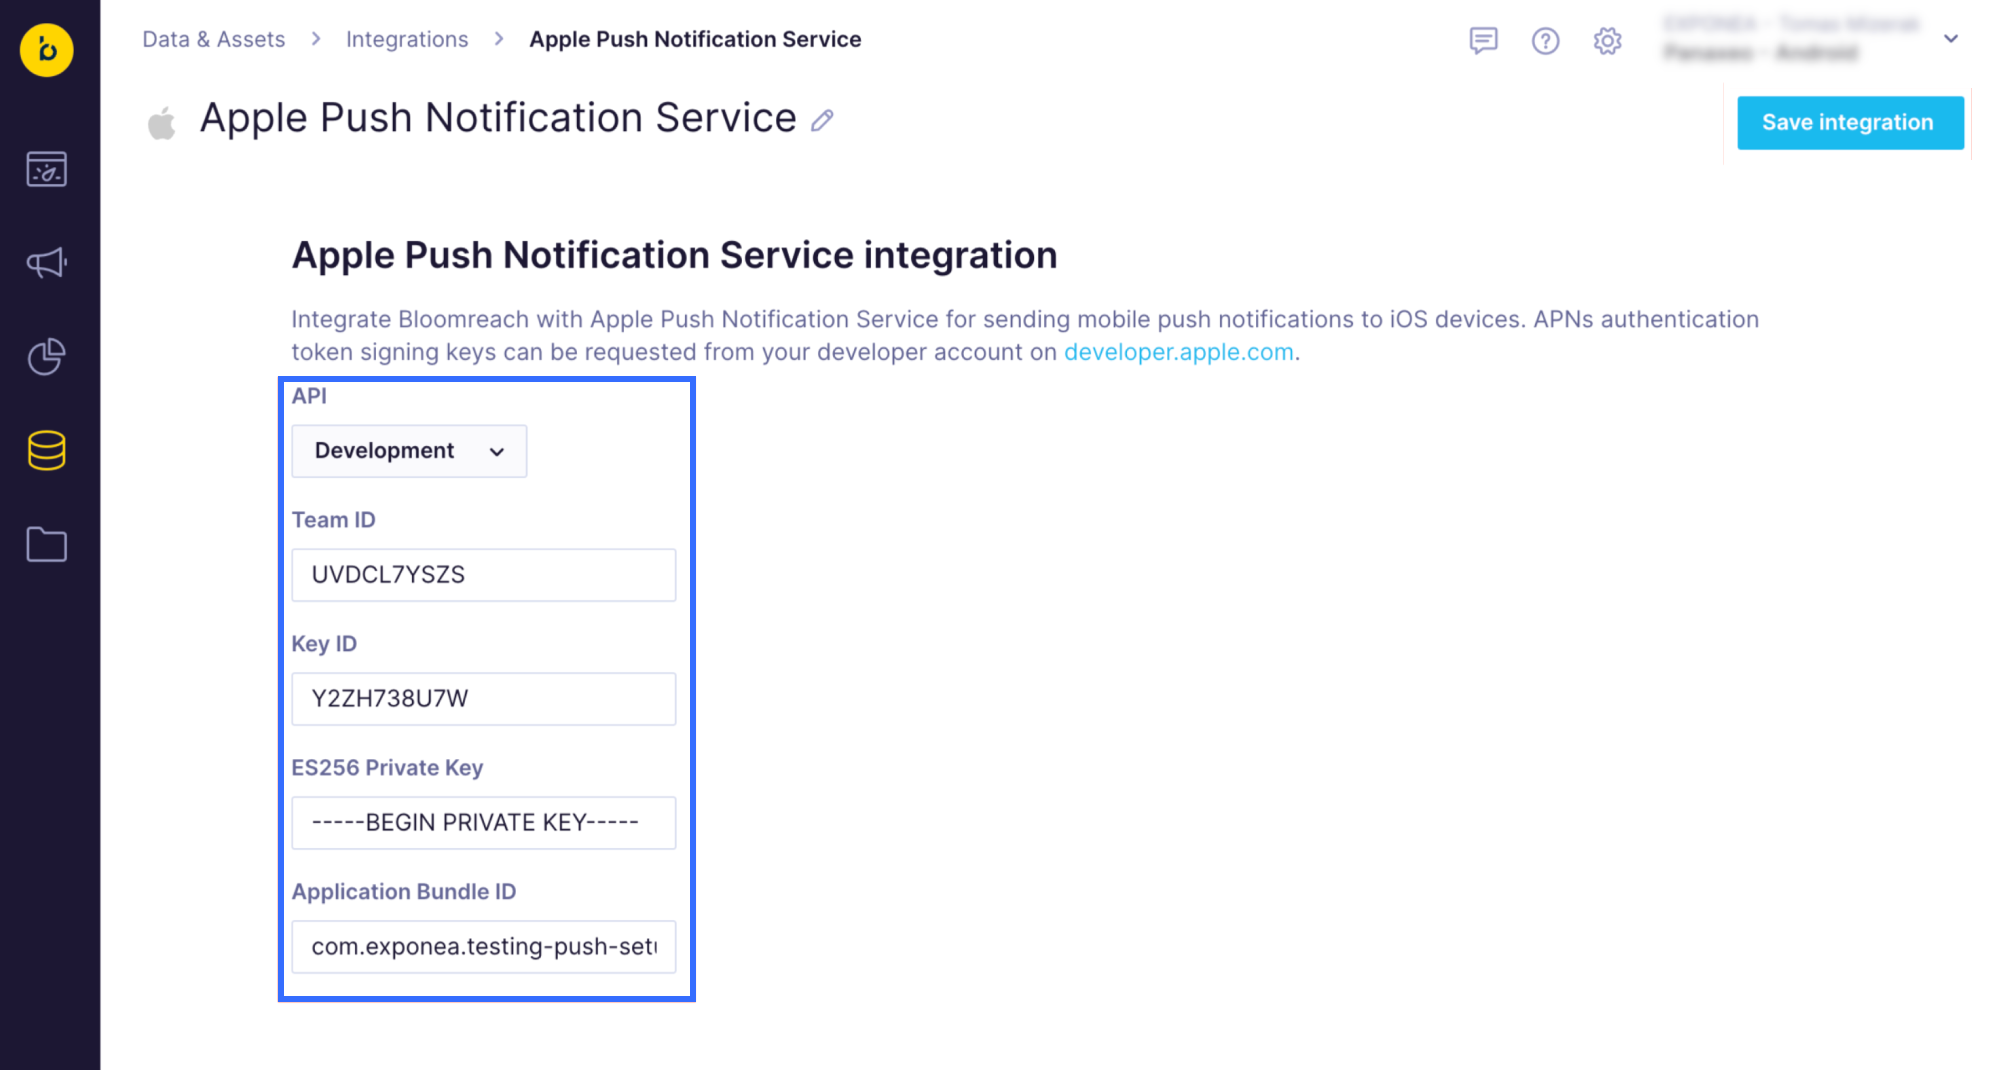Viewport: 2000px width, 1070px height.
Task: Focus the ES256 Private Key field
Action: point(484,823)
